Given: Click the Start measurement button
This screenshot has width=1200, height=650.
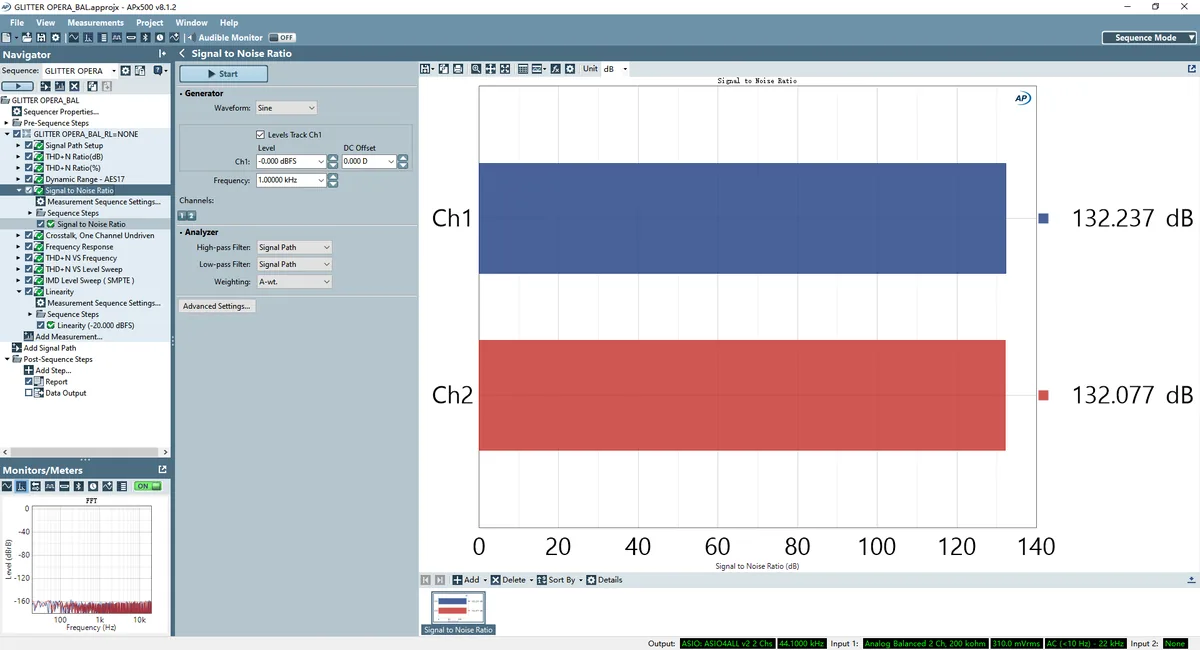Looking at the screenshot, I should pos(223,74).
